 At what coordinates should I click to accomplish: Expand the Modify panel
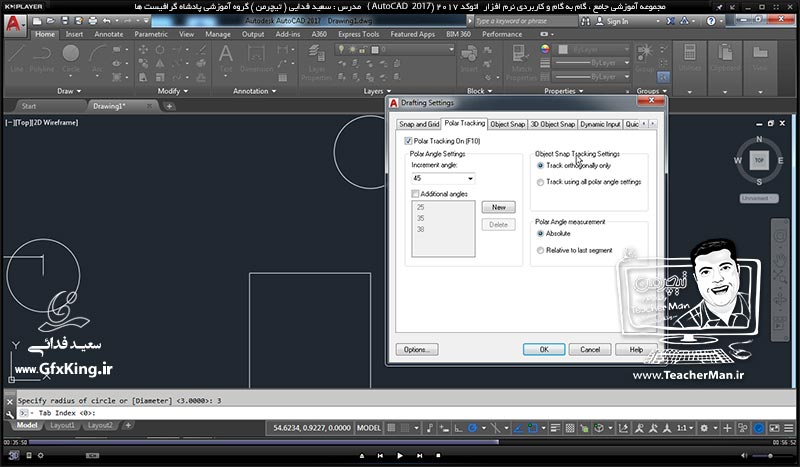pos(172,91)
